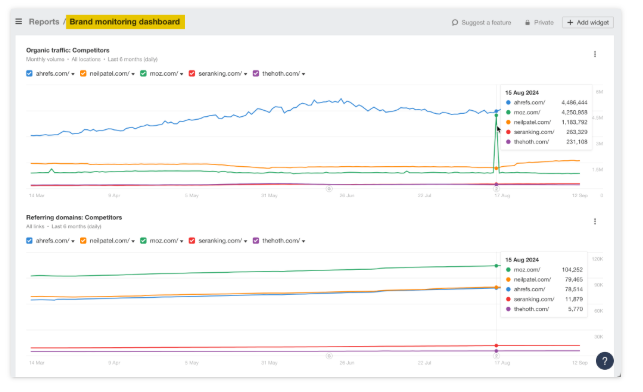Expand ahrefs.com dropdown arrow in Referring domains legend
The image size is (643, 392).
click(73, 242)
